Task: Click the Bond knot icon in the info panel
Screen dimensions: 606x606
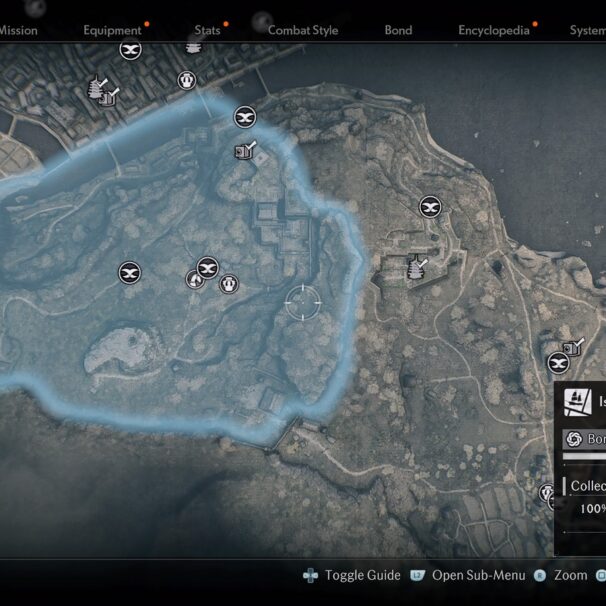Action: [x=574, y=439]
